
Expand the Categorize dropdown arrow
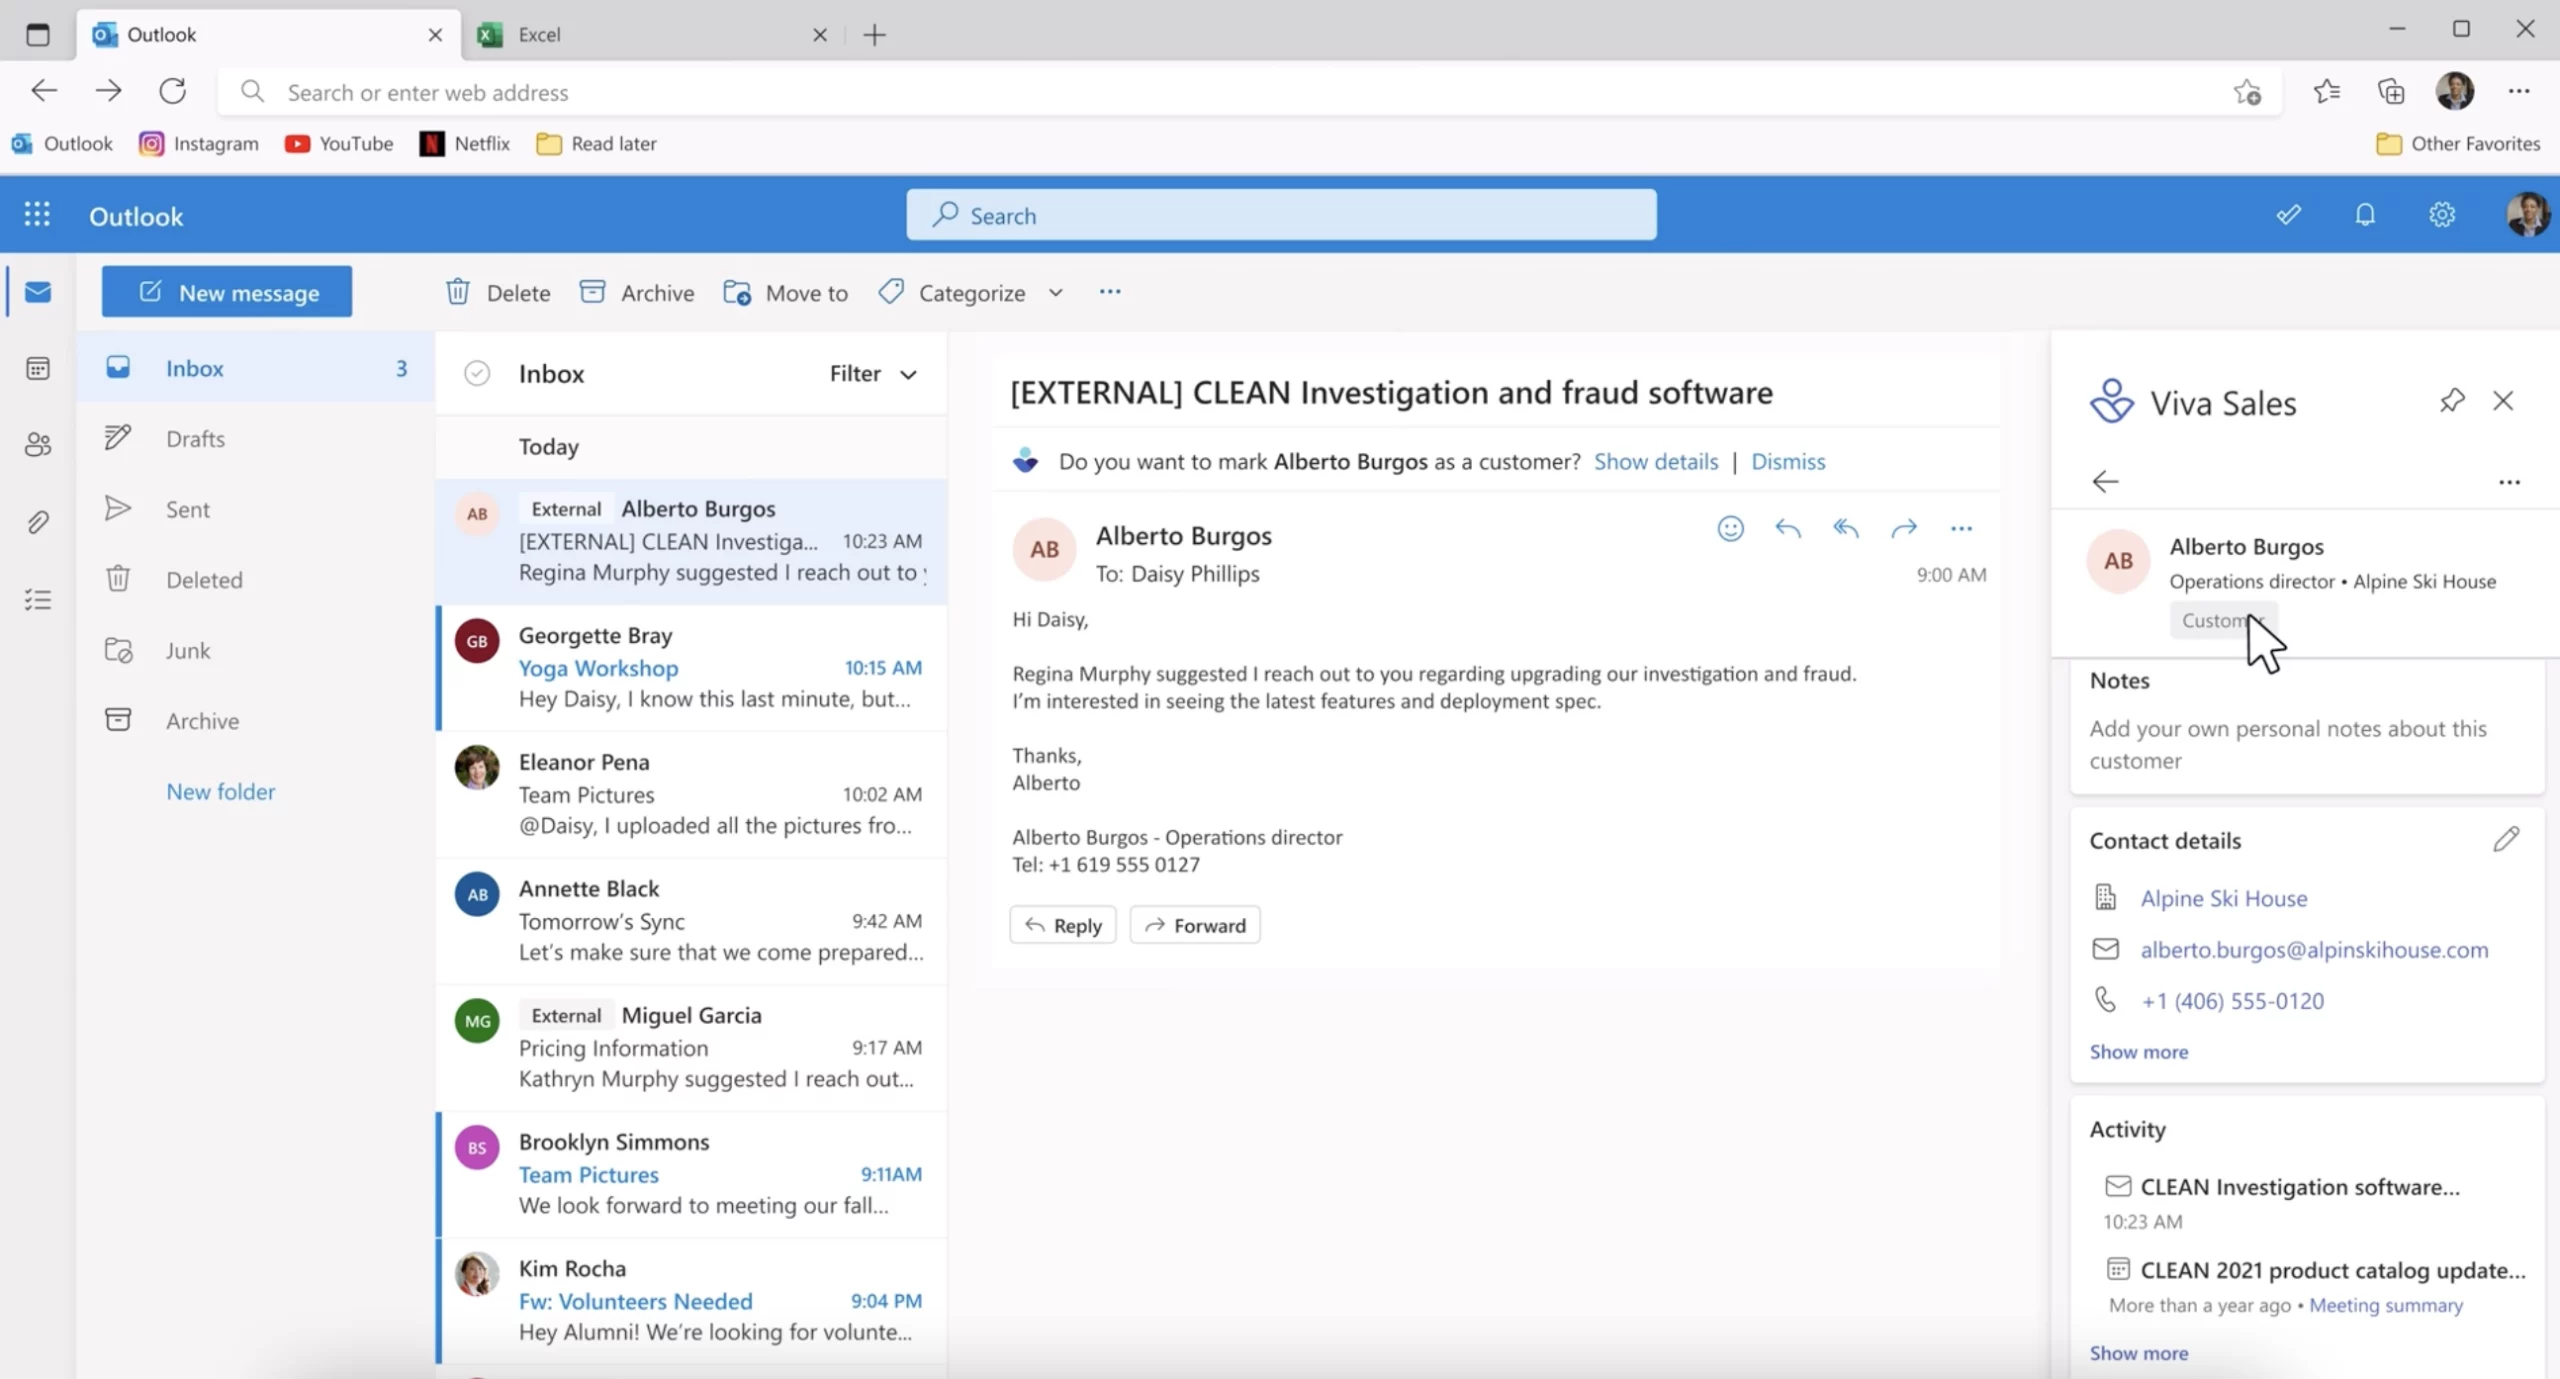pos(1055,293)
